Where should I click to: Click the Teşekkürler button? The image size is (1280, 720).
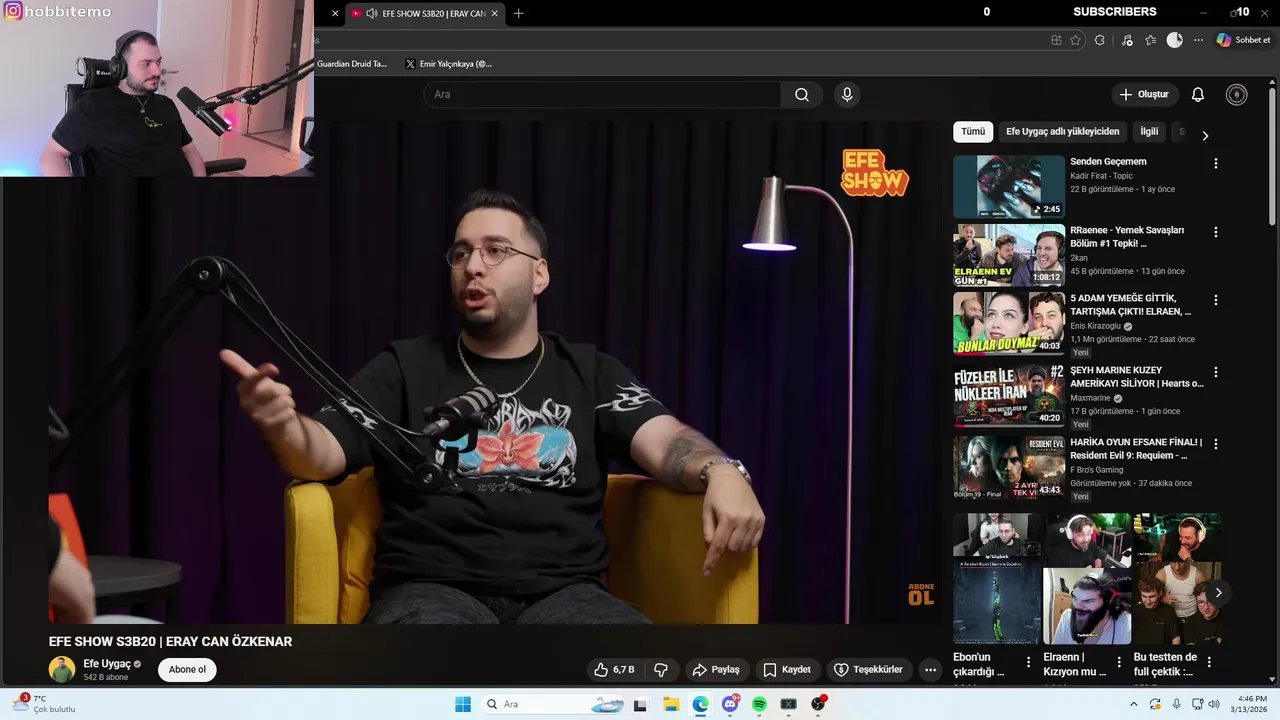coord(868,669)
